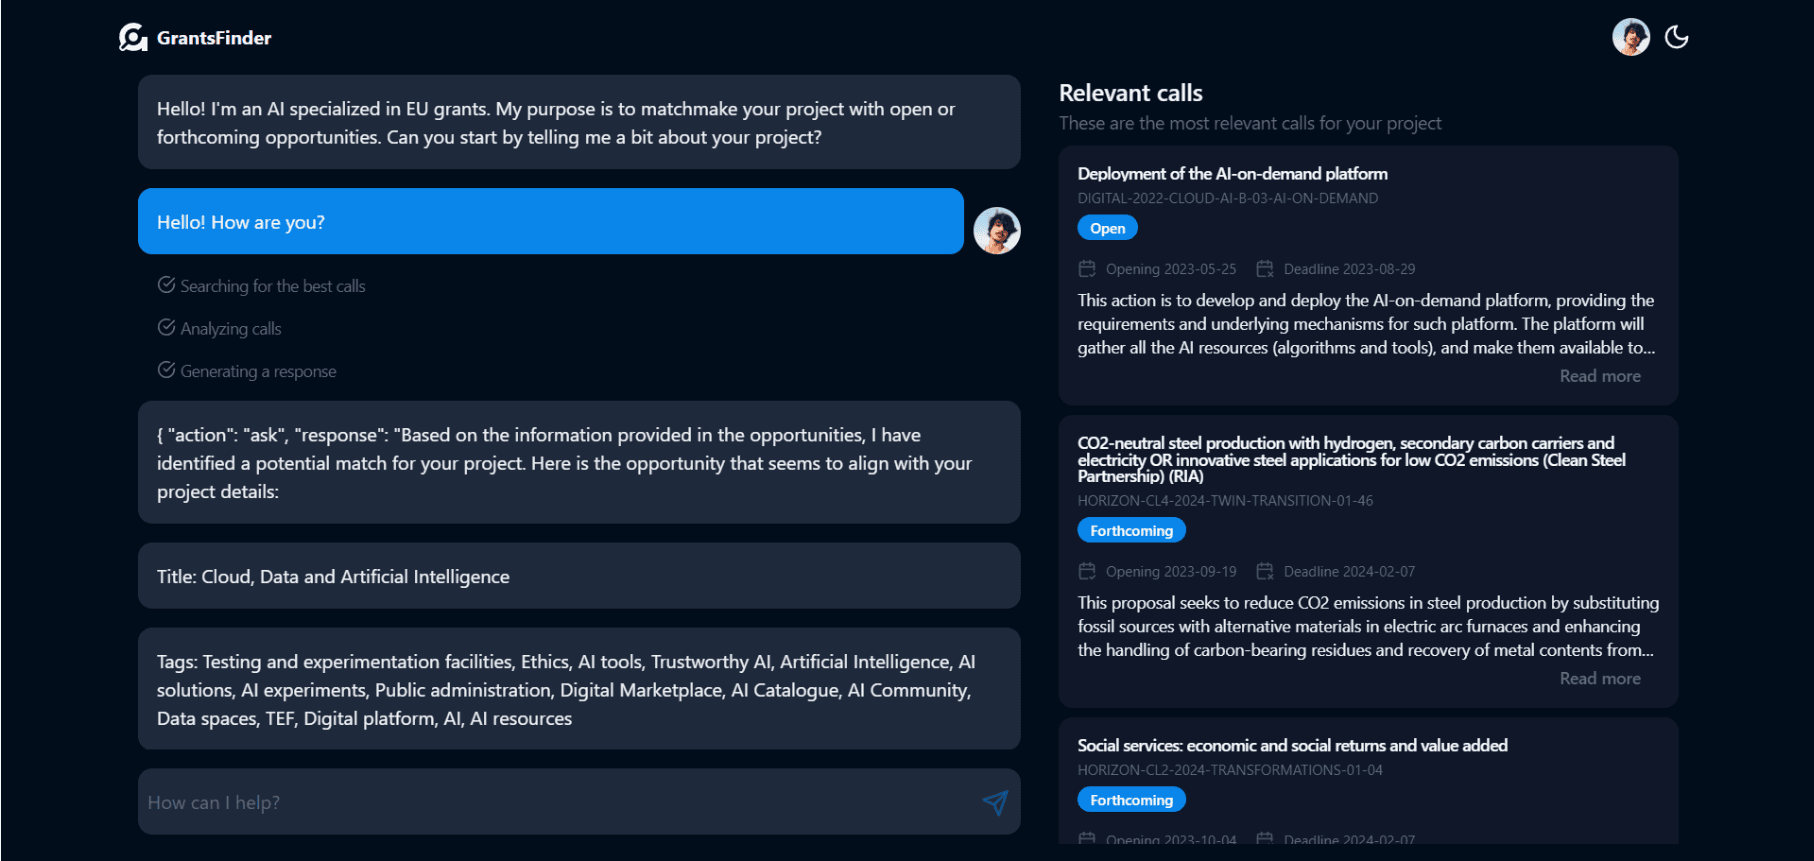1814x861 pixels.
Task: Click the GrantsFinder brand name text
Action: point(214,38)
